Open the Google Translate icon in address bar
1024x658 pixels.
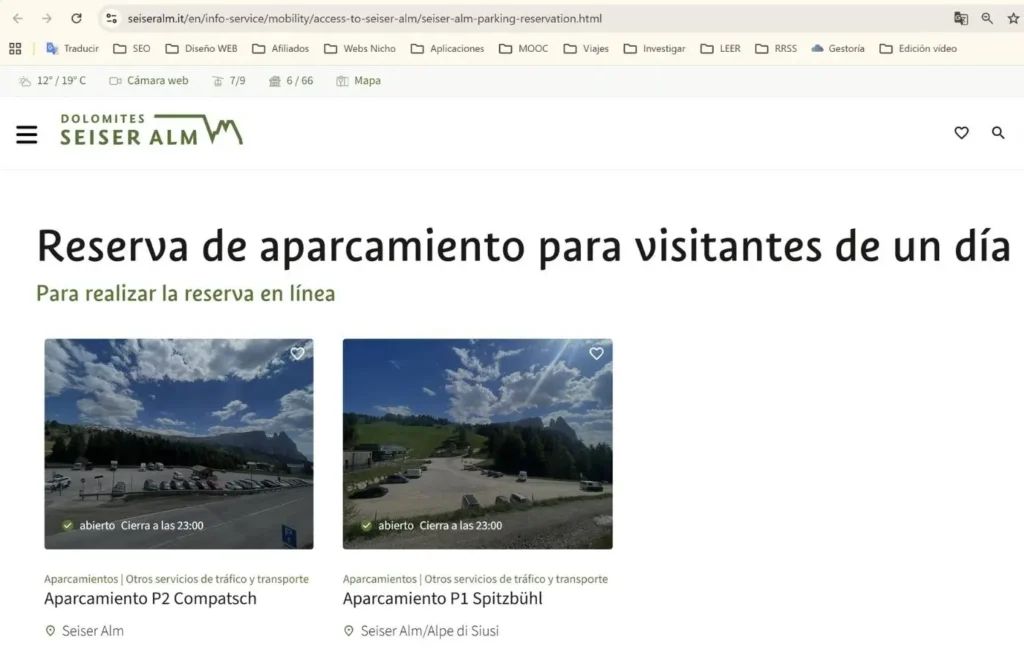tap(961, 18)
